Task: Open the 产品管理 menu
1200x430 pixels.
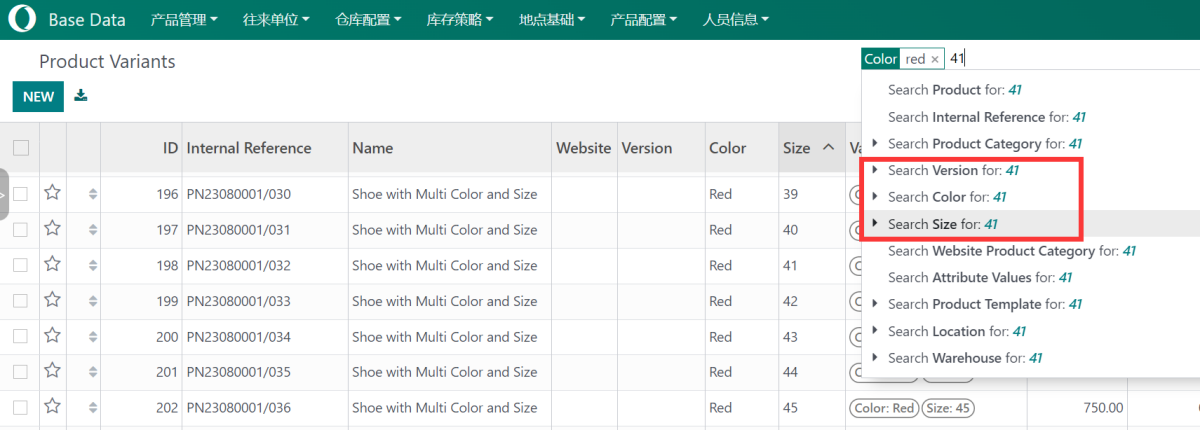Action: coord(184,19)
